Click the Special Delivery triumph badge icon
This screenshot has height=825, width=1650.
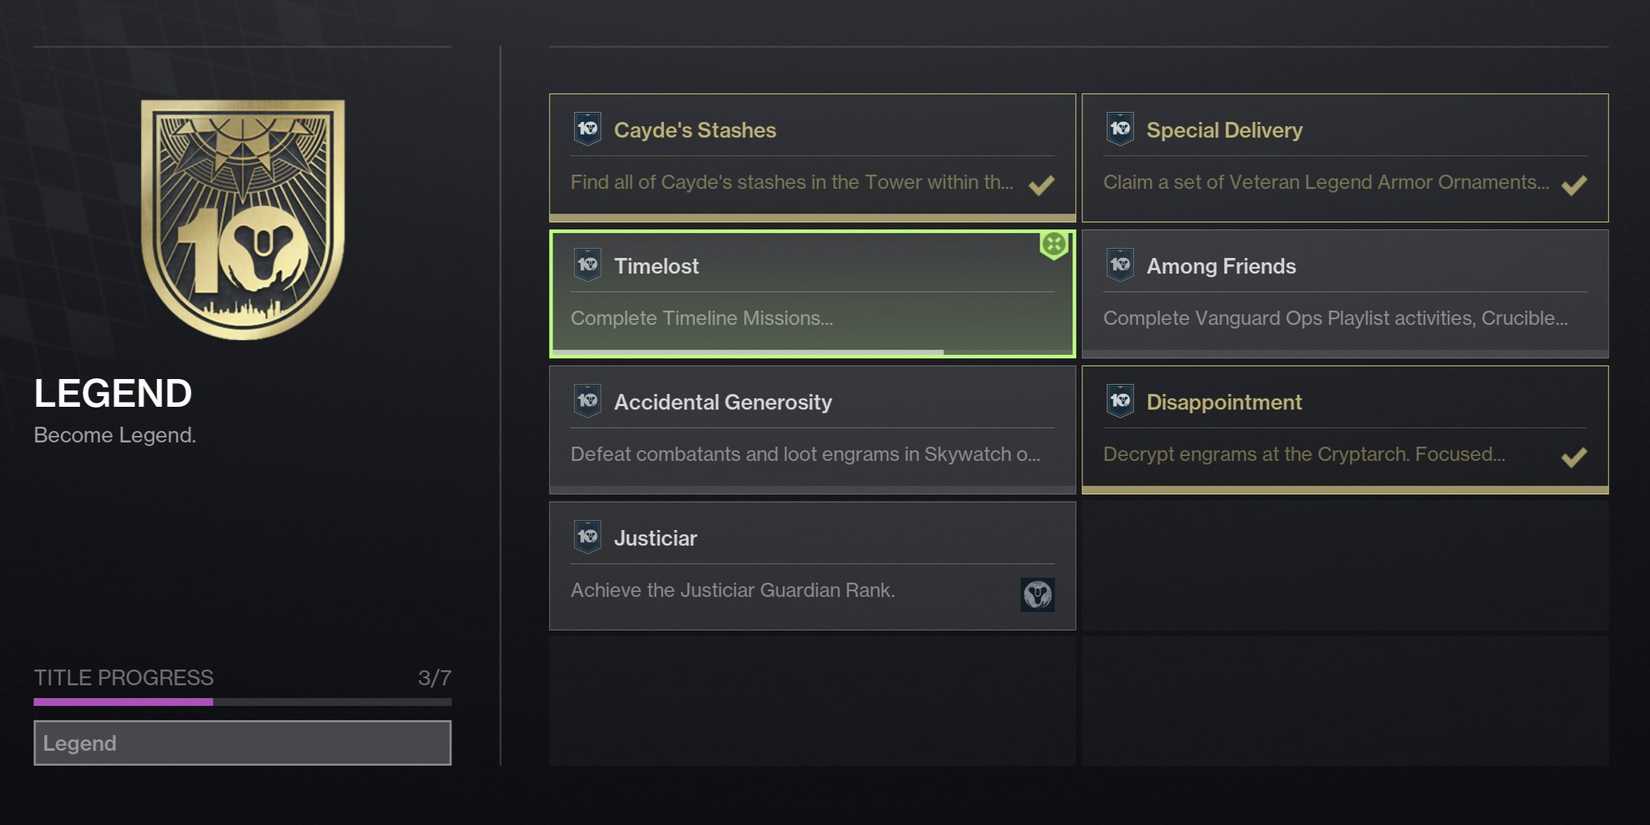(1120, 129)
